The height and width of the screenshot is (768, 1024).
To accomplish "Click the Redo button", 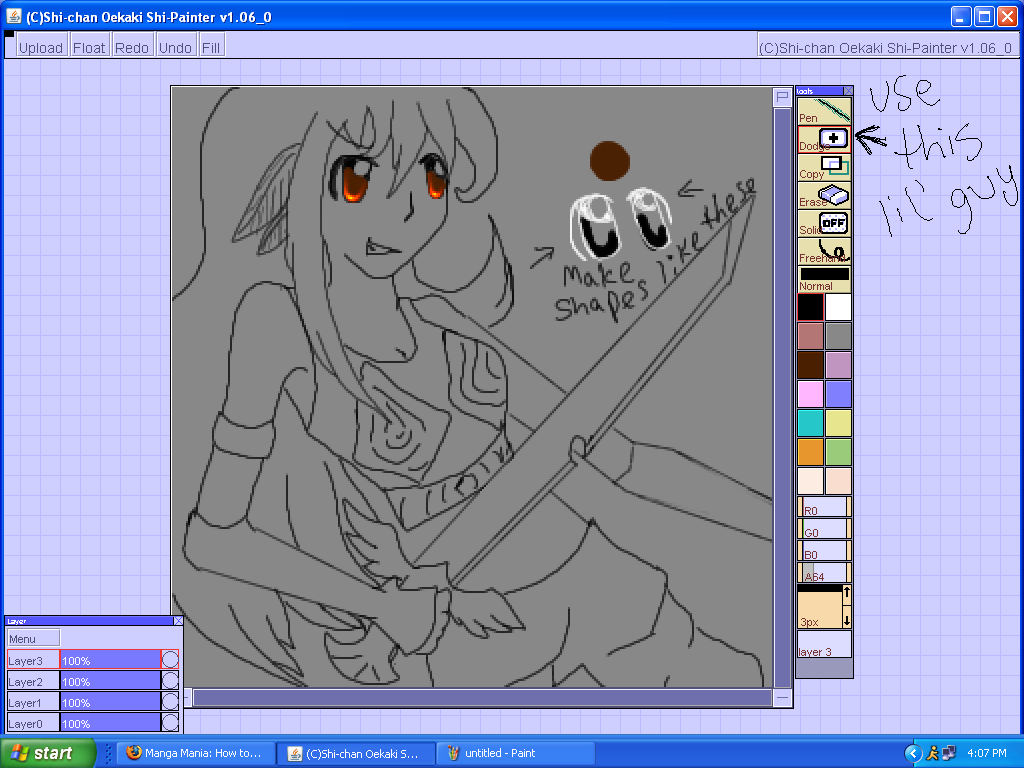I will pos(132,47).
